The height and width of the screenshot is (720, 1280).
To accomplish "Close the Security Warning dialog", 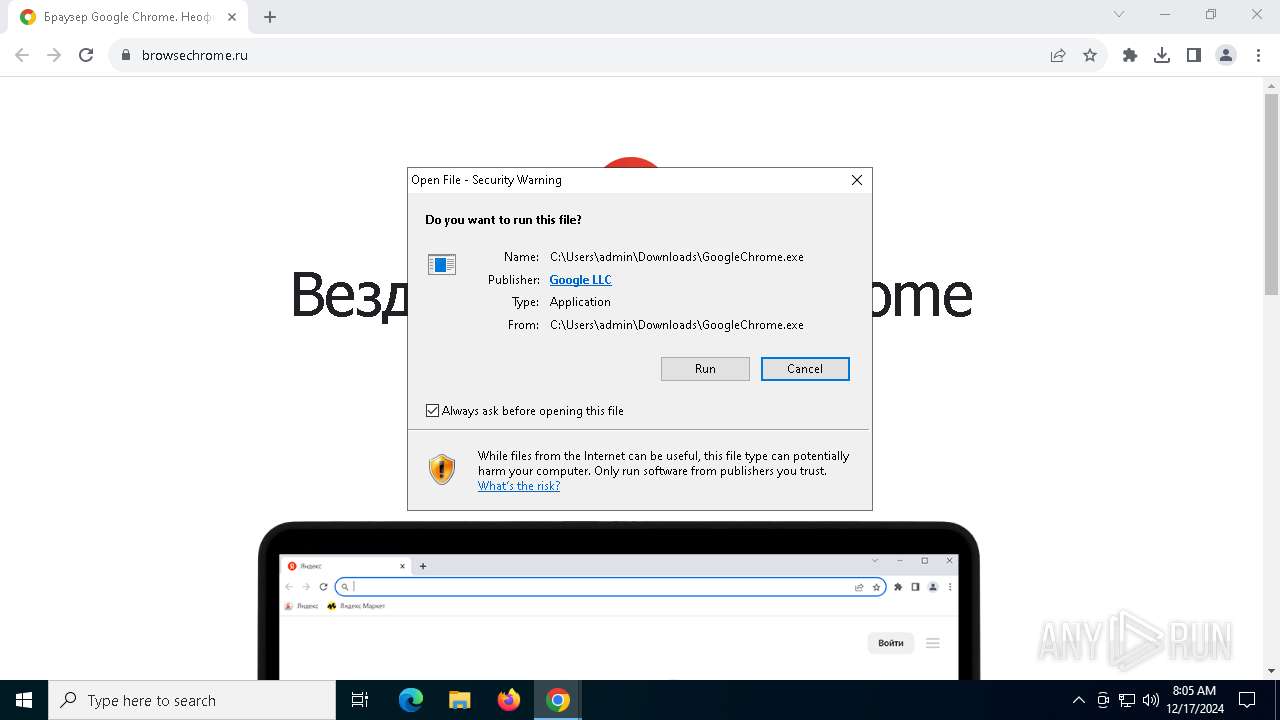I will pos(857,180).
